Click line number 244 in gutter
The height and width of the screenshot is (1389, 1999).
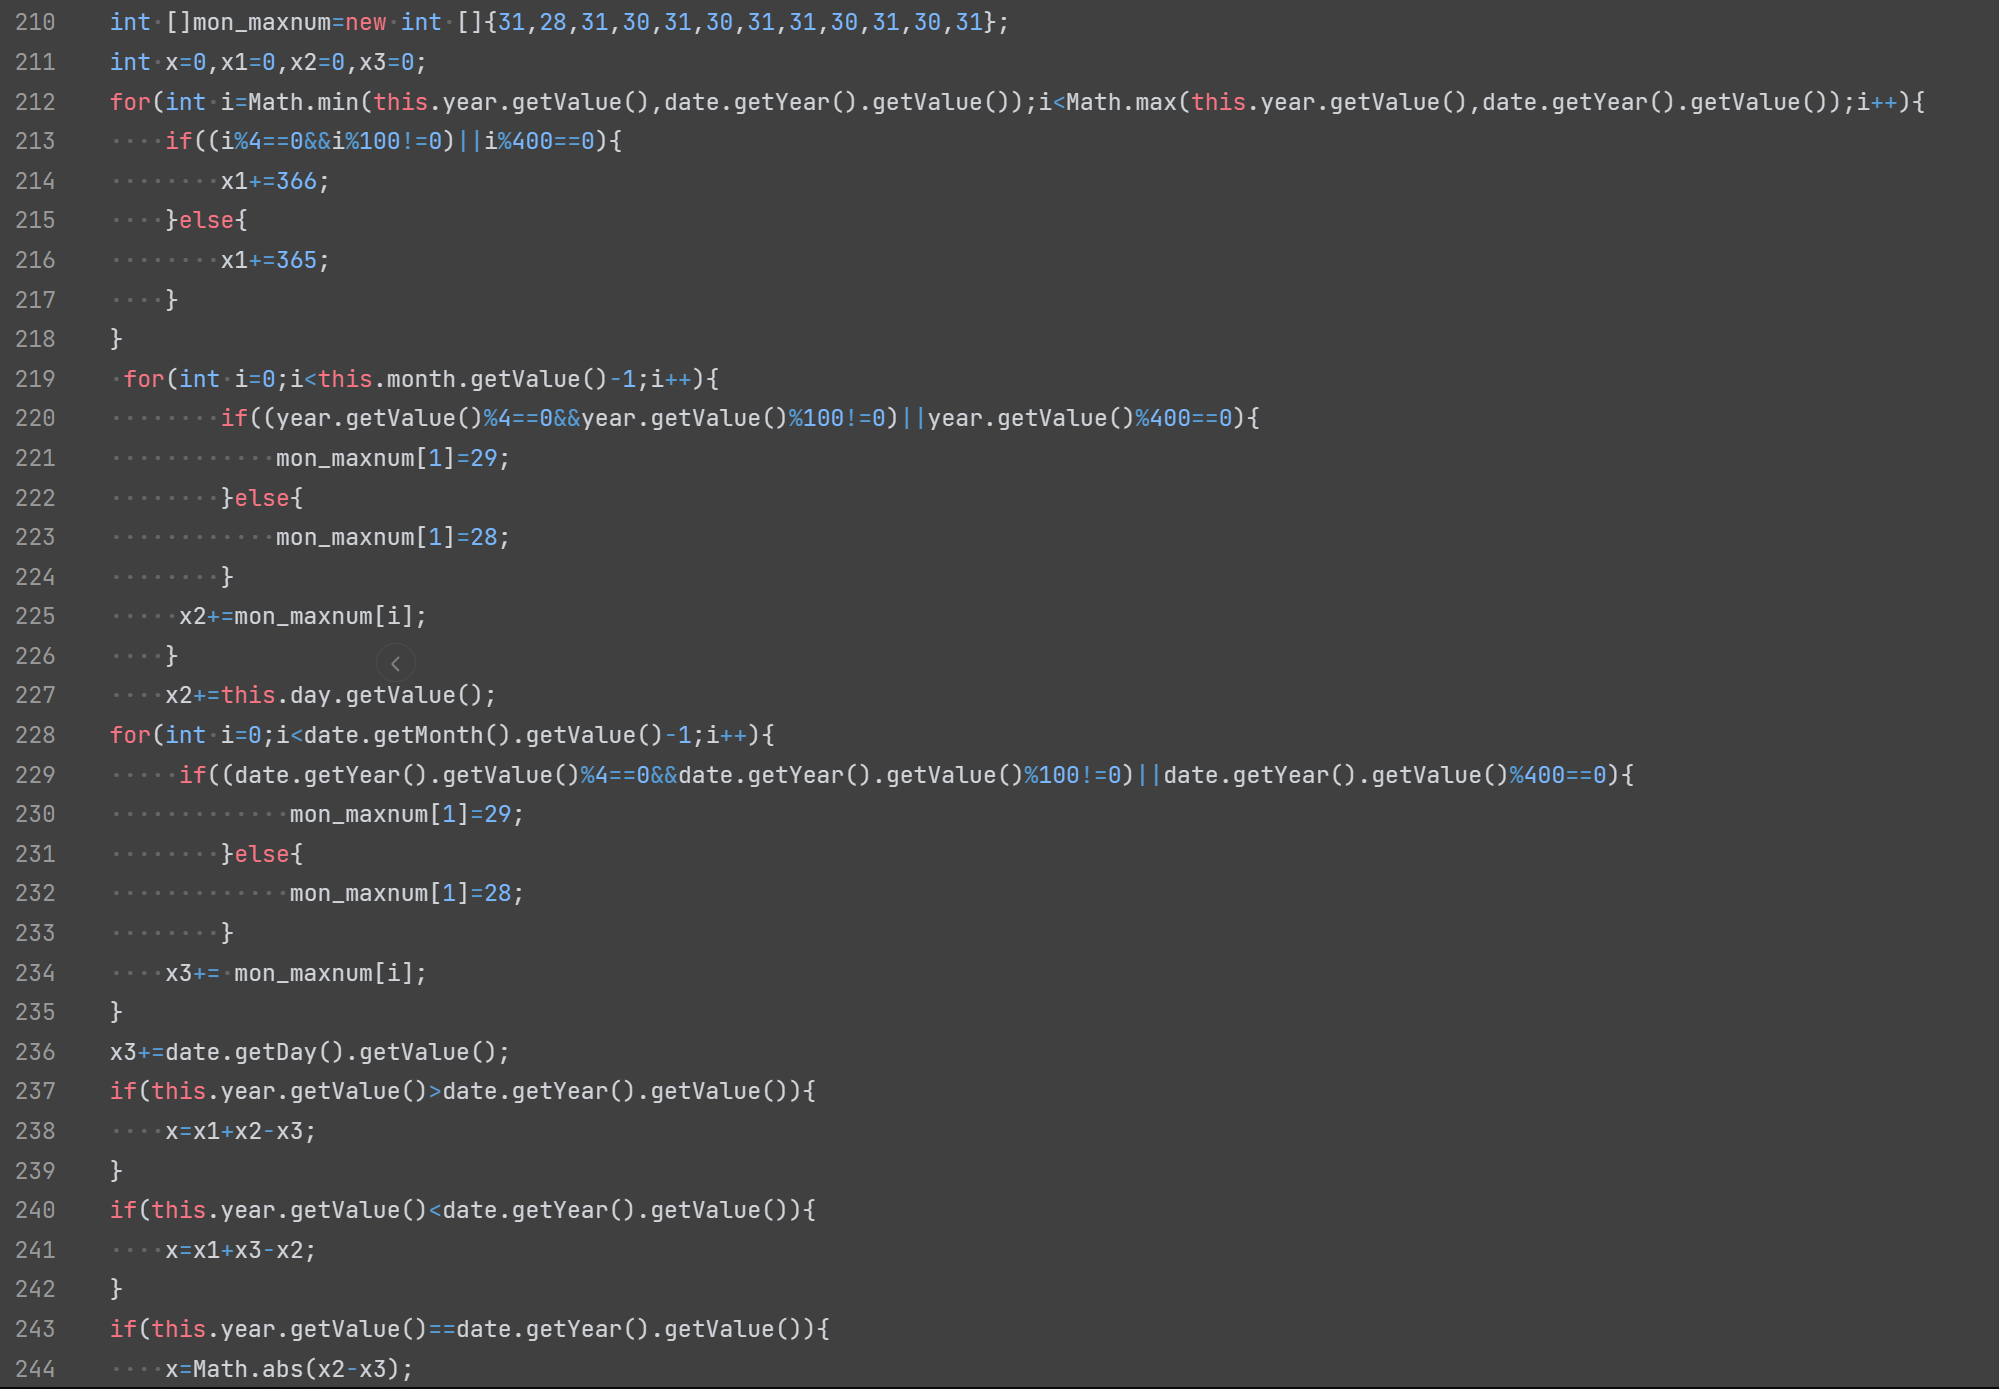pyautogui.click(x=35, y=1369)
